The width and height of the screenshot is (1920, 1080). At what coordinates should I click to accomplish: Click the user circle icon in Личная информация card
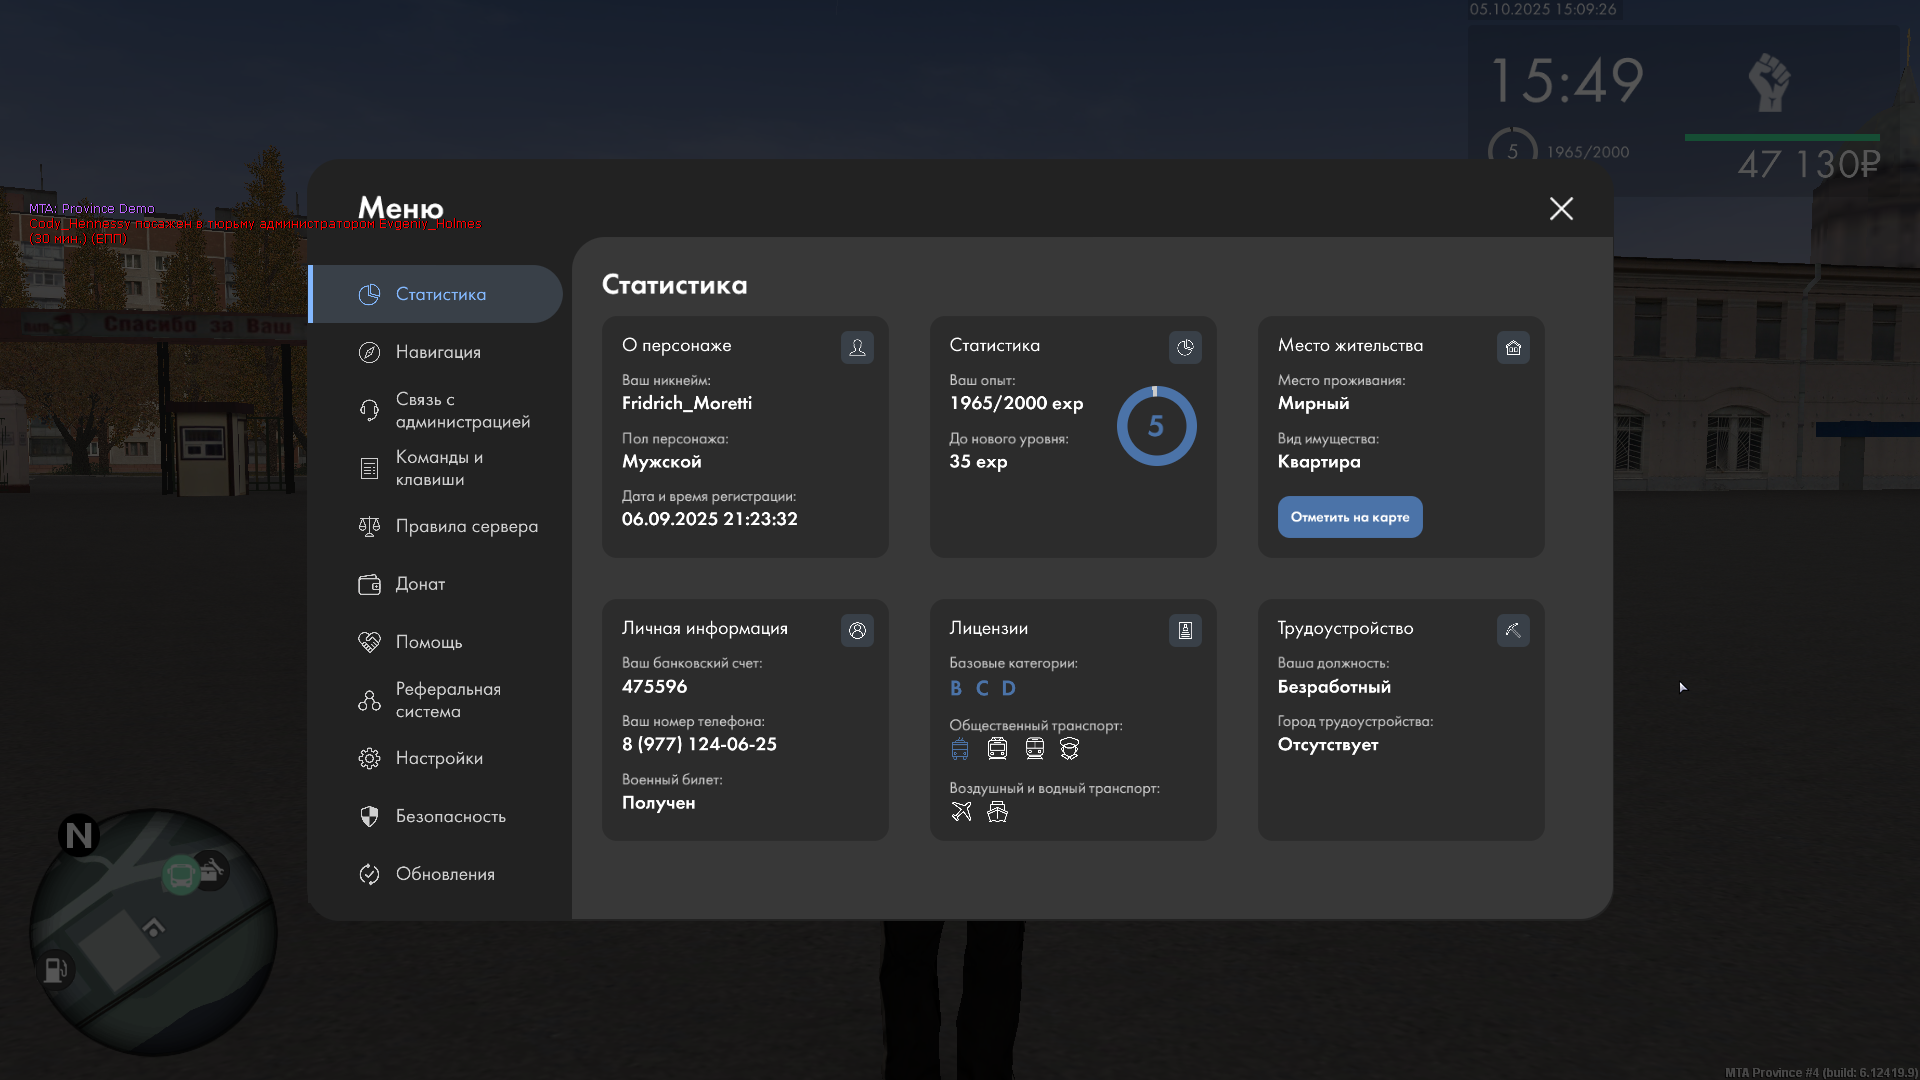[857, 631]
